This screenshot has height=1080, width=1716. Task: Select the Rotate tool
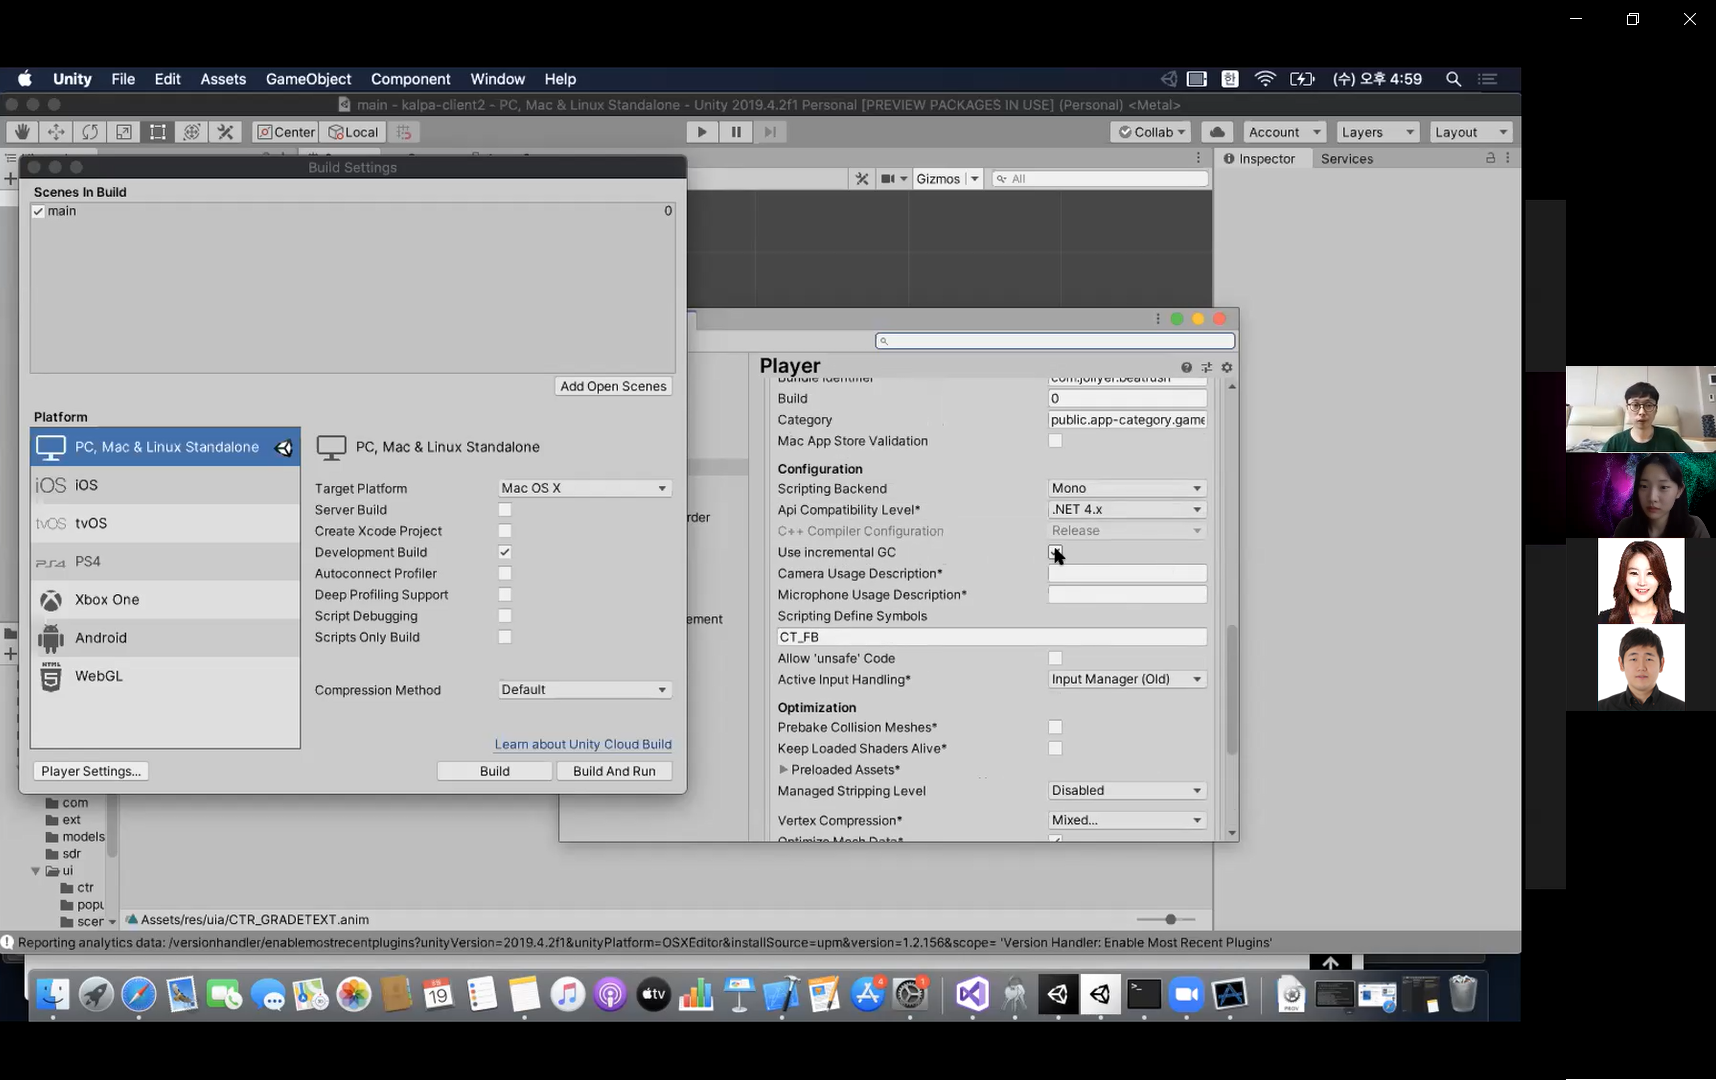coord(90,132)
